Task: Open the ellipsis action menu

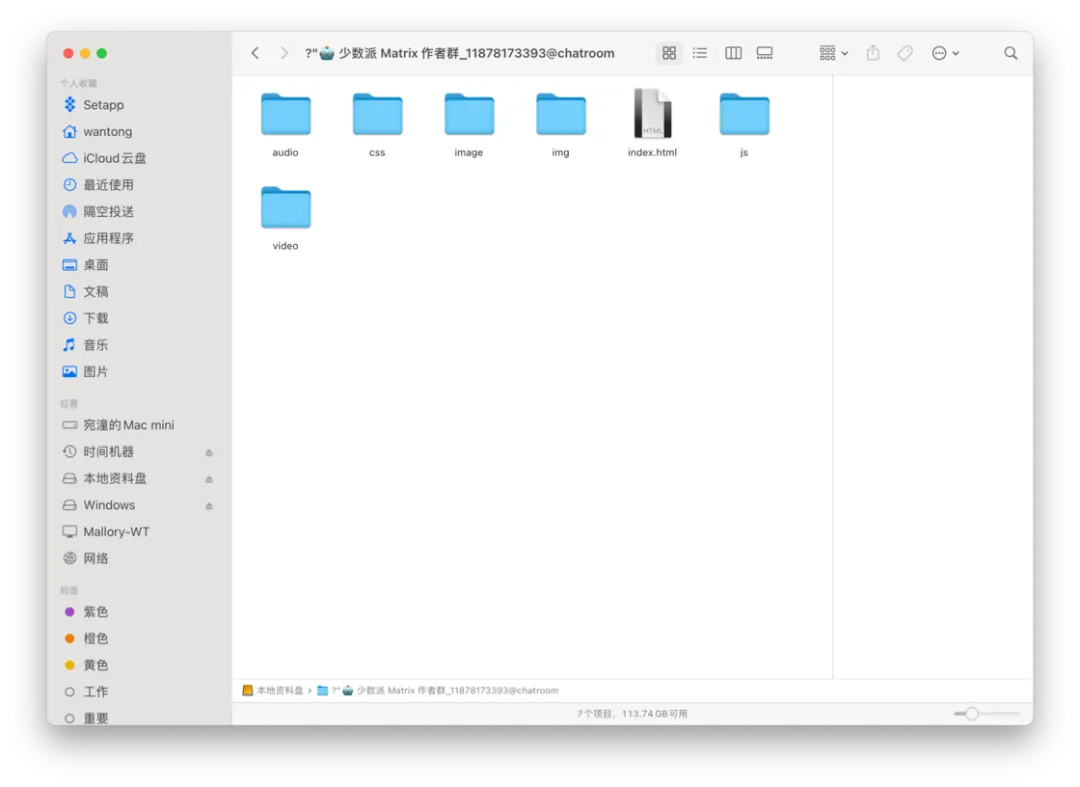Action: [945, 53]
